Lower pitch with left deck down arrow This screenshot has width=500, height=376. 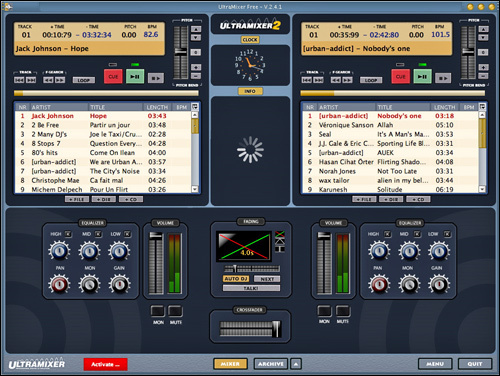(196, 37)
